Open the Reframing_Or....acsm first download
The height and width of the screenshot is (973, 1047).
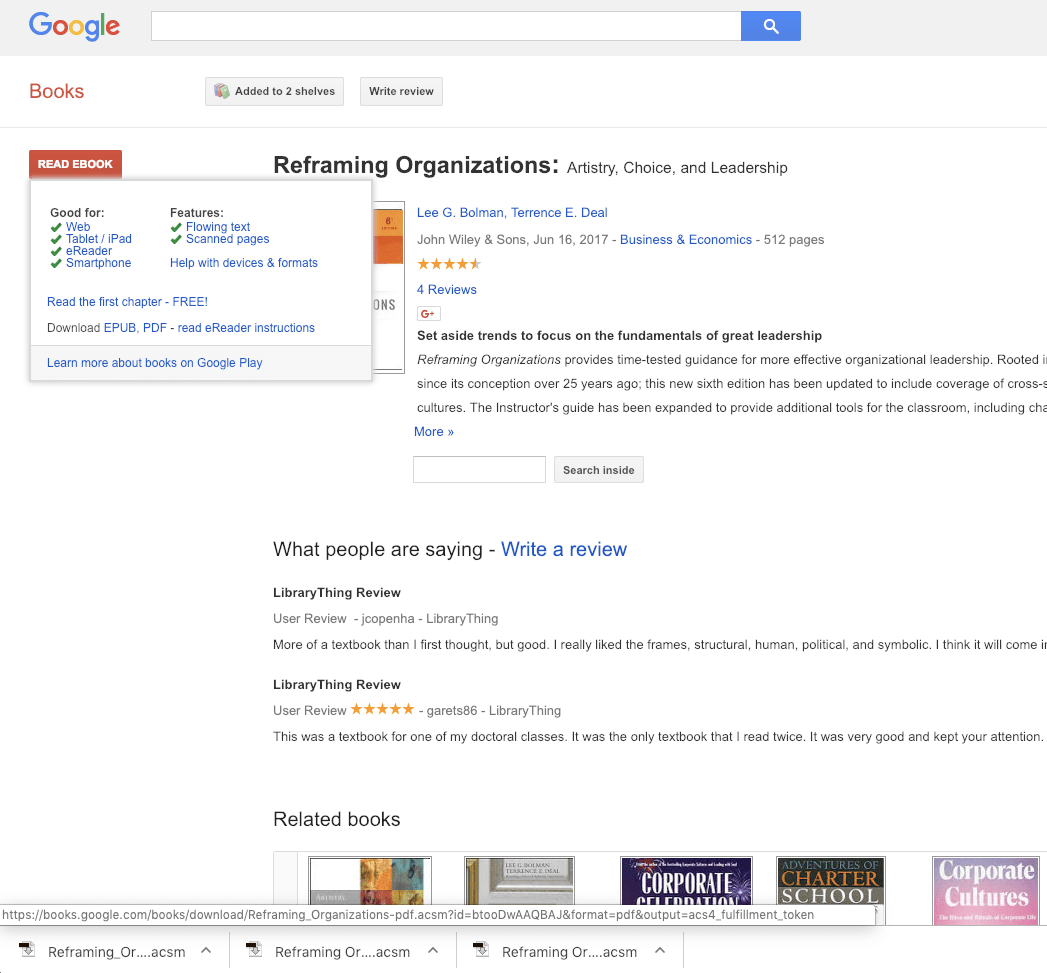coord(116,952)
